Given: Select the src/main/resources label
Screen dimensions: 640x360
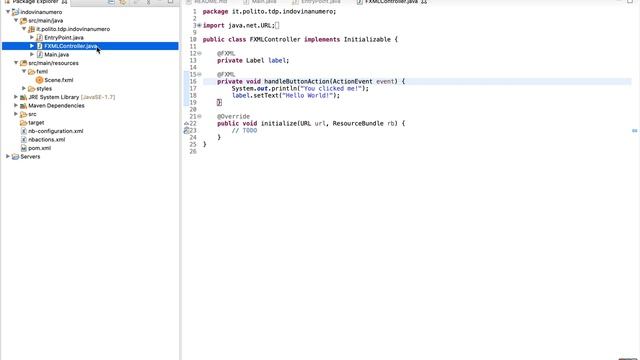Looking at the screenshot, I should [x=53, y=63].
